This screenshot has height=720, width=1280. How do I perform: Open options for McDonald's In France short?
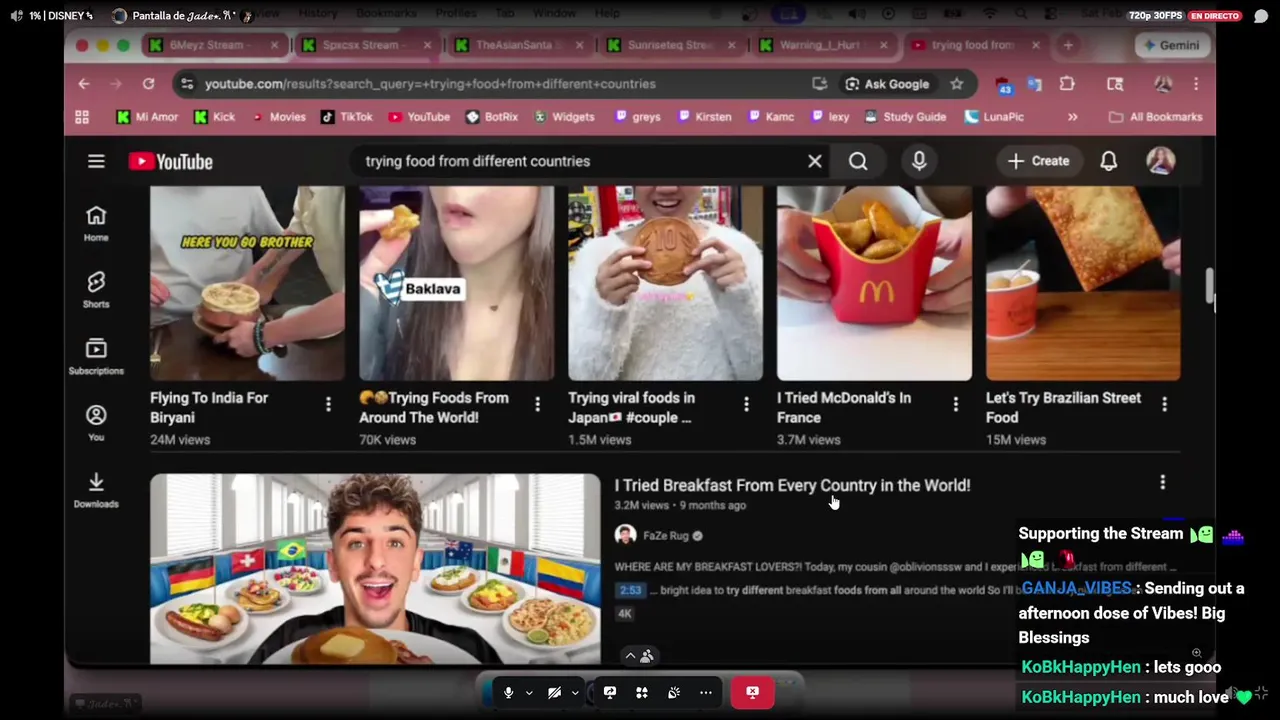pyautogui.click(x=955, y=404)
